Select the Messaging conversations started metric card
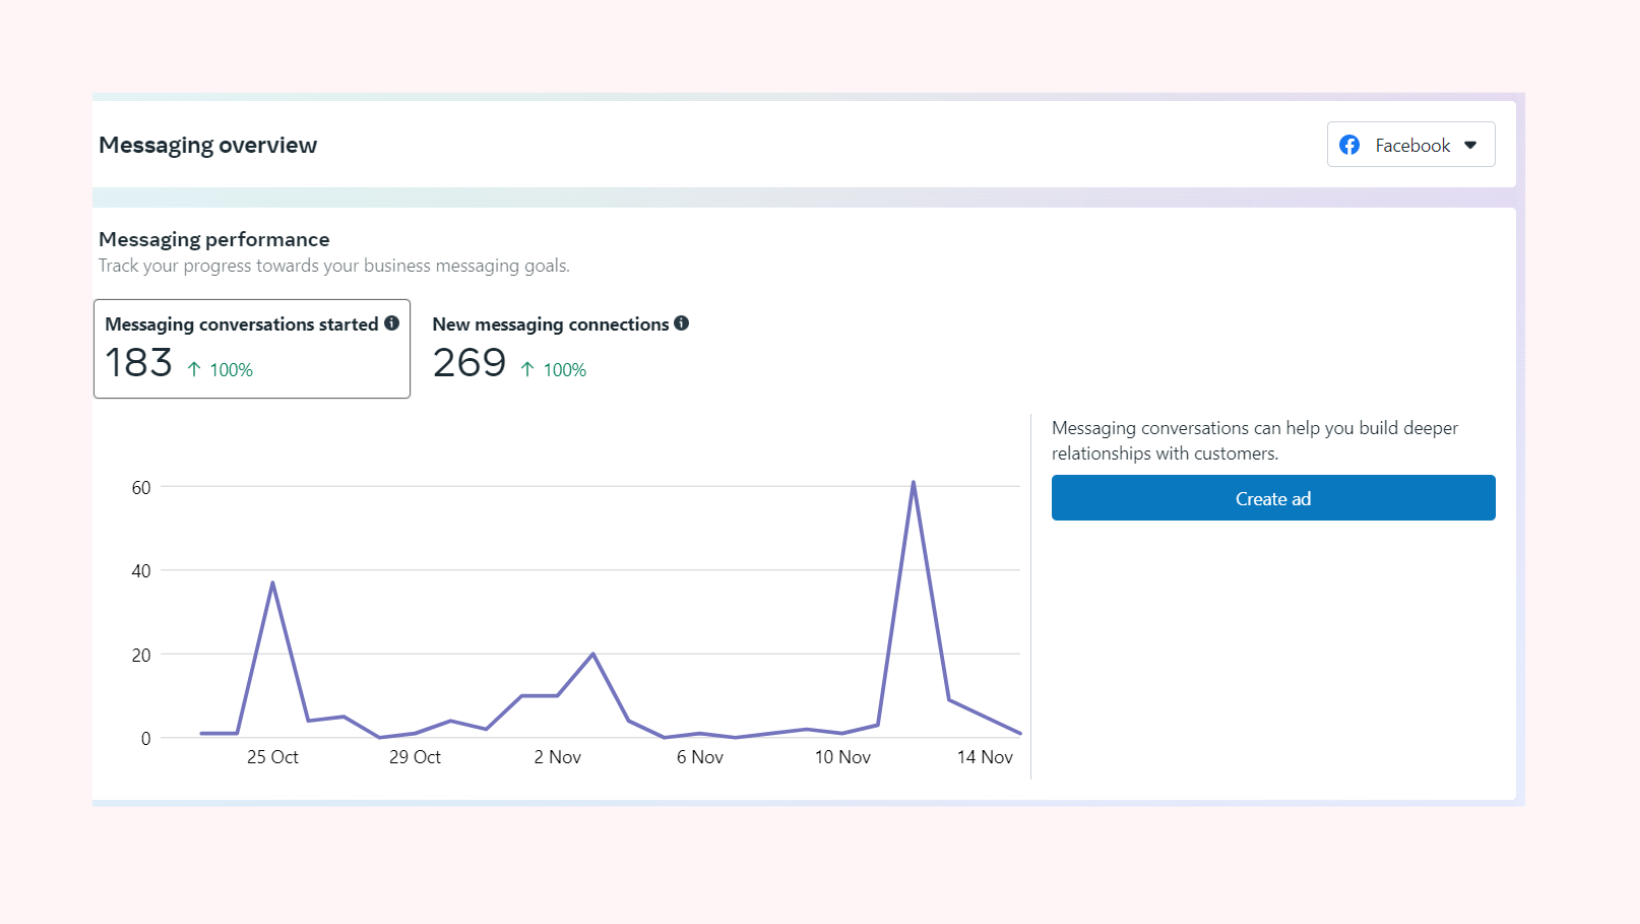This screenshot has height=924, width=1640. pos(251,348)
